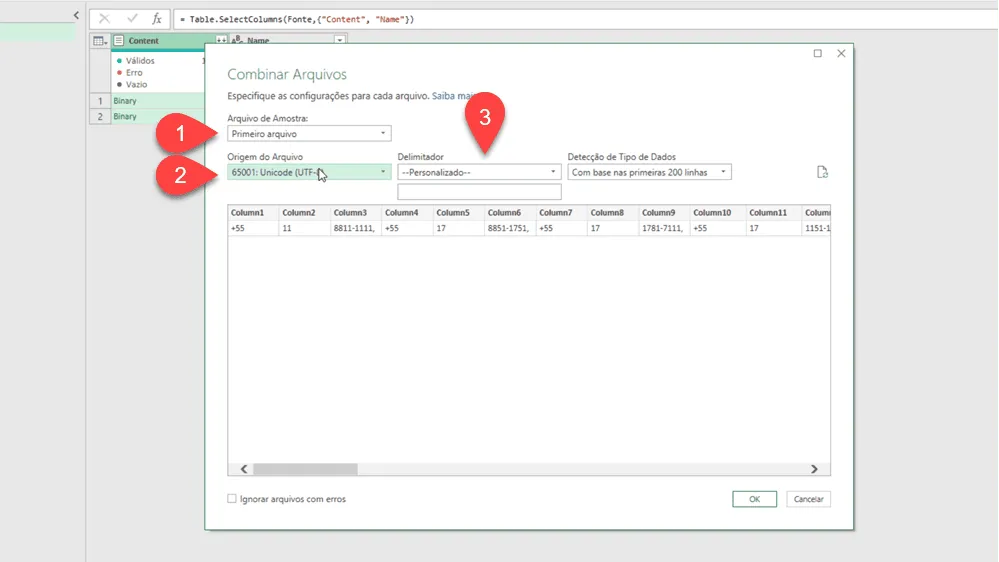Enable Ignorar arquivos com erros checkbox

[x=232, y=499]
